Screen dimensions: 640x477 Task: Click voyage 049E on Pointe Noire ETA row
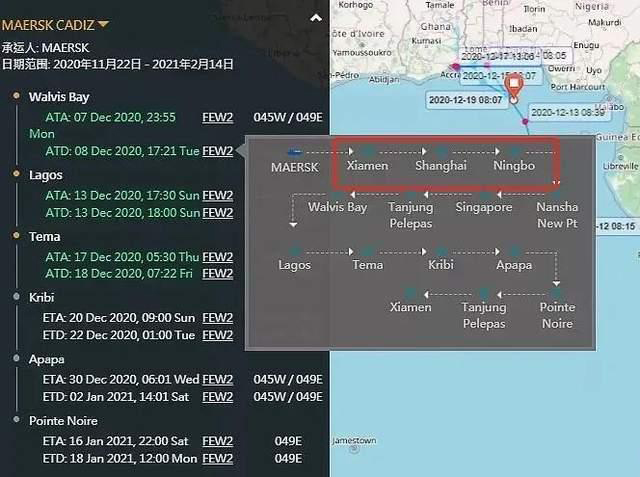coord(288,441)
